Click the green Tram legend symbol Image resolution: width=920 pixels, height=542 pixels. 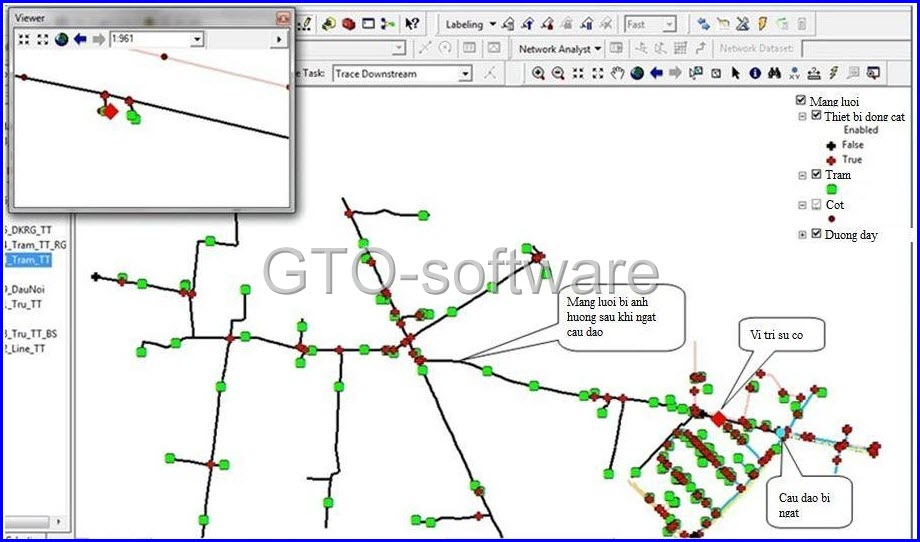(831, 189)
